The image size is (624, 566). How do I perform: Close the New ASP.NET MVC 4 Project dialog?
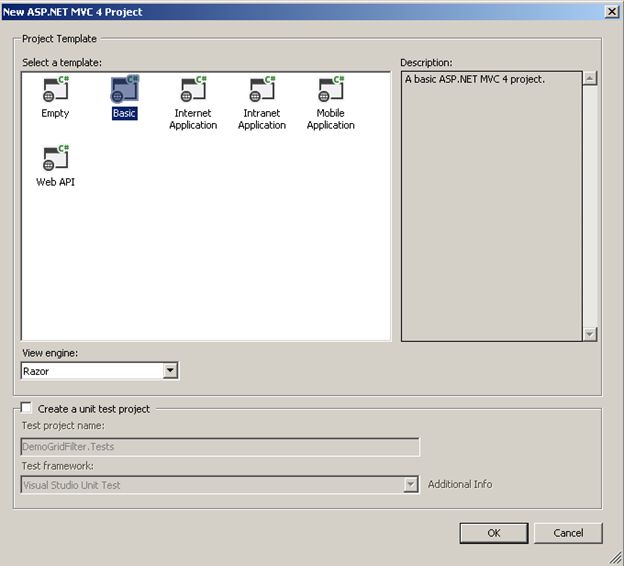pyautogui.click(x=612, y=12)
